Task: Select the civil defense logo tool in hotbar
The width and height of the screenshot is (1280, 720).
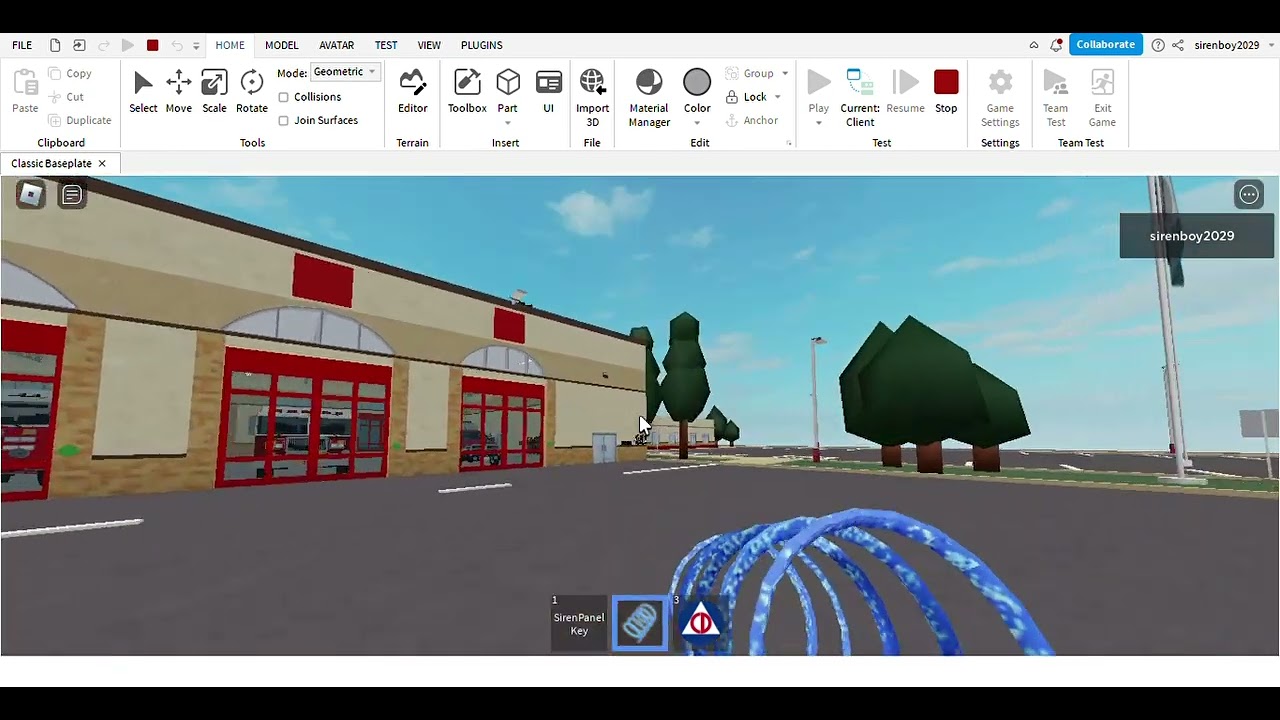Action: pos(701,623)
